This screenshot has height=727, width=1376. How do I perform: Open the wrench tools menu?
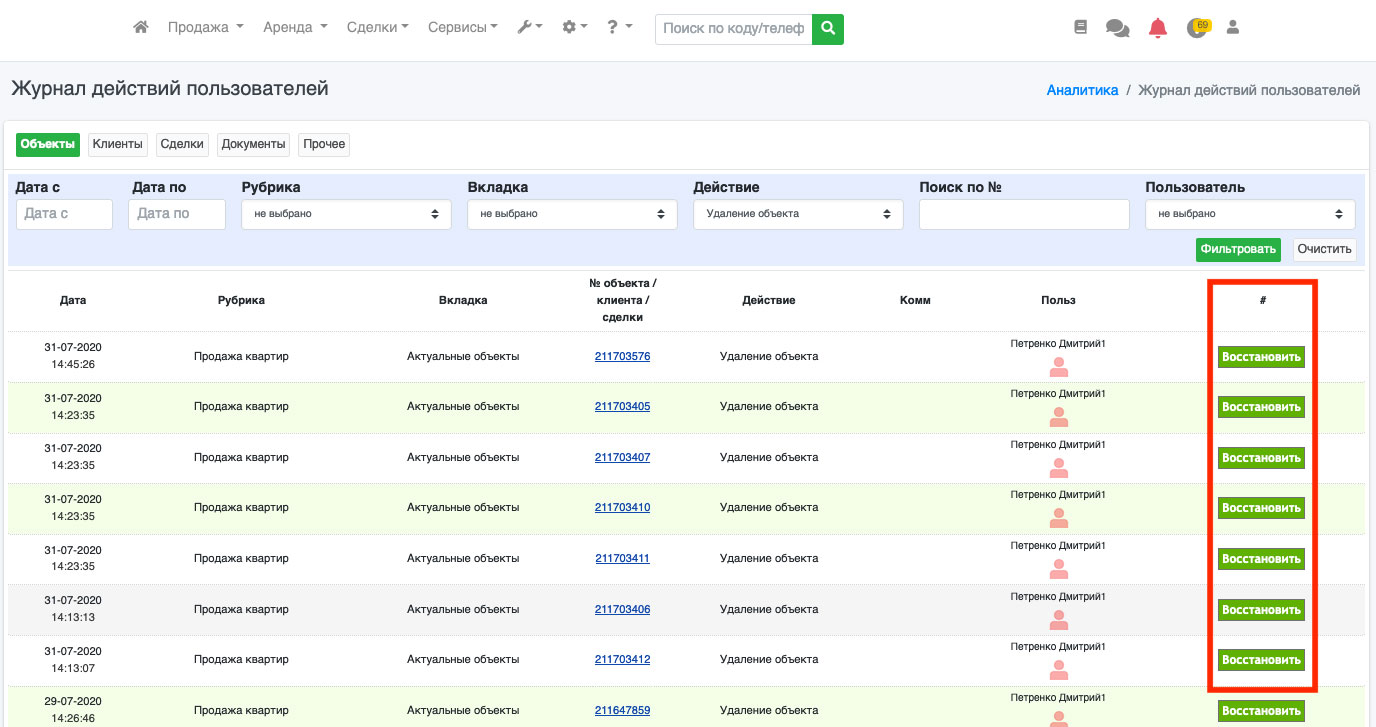[529, 28]
